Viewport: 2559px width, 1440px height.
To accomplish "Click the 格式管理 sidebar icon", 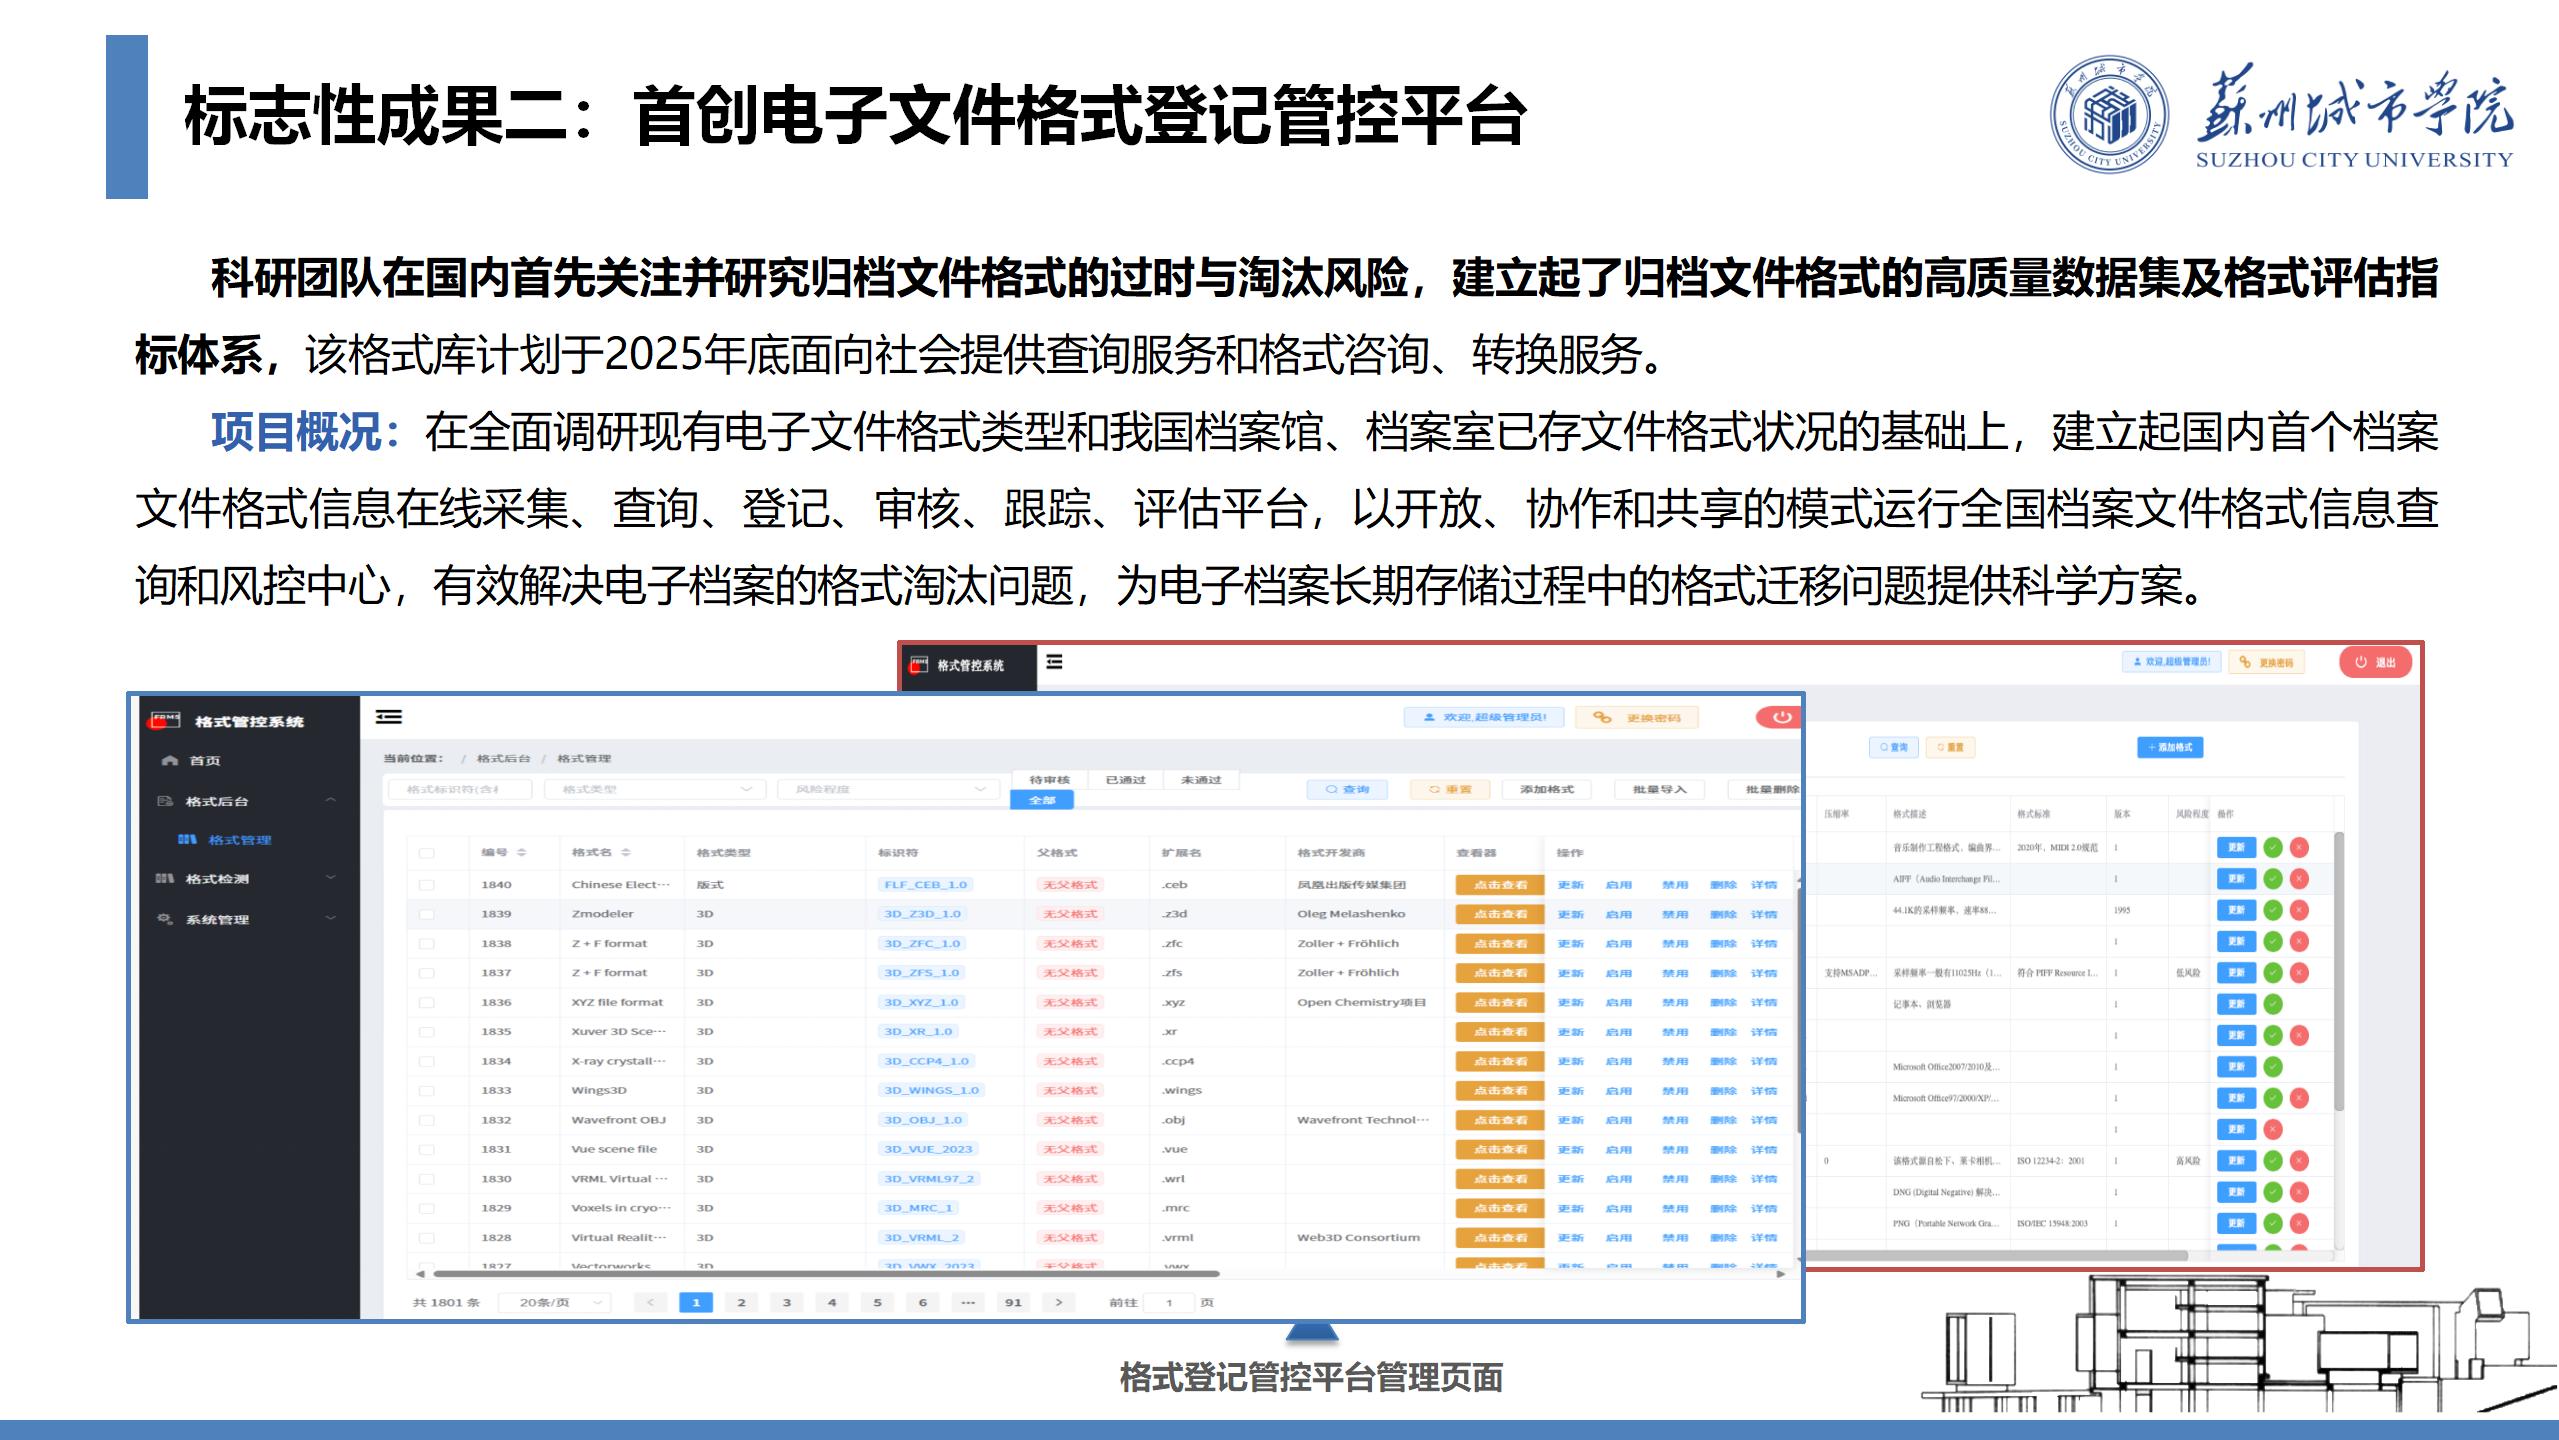I will [x=187, y=840].
